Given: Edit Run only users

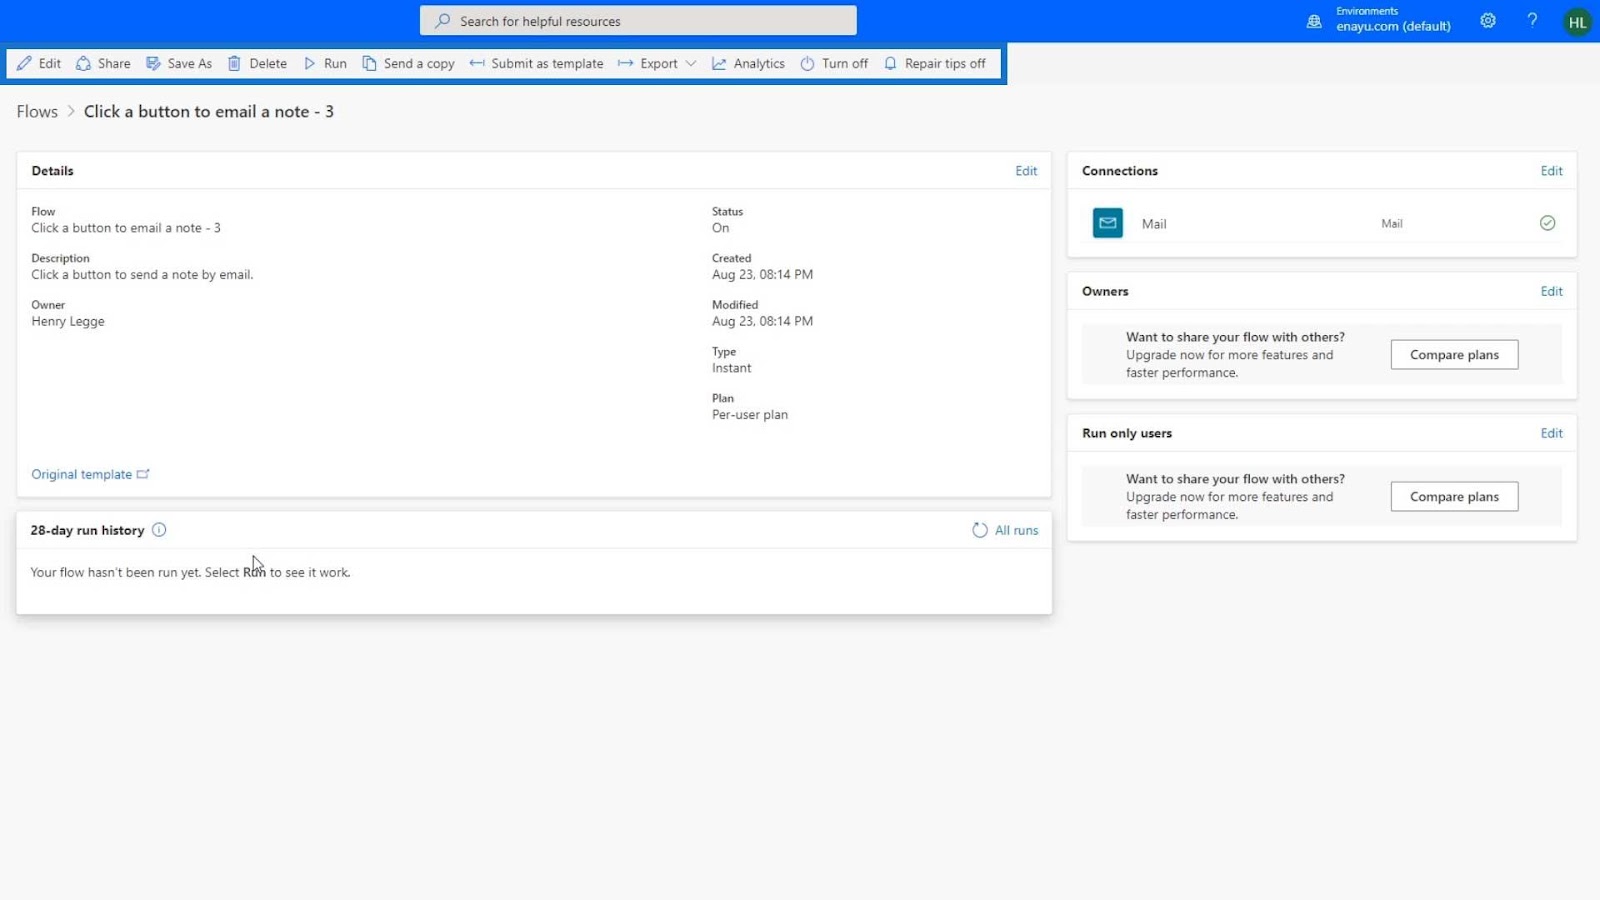Looking at the screenshot, I should coord(1551,433).
